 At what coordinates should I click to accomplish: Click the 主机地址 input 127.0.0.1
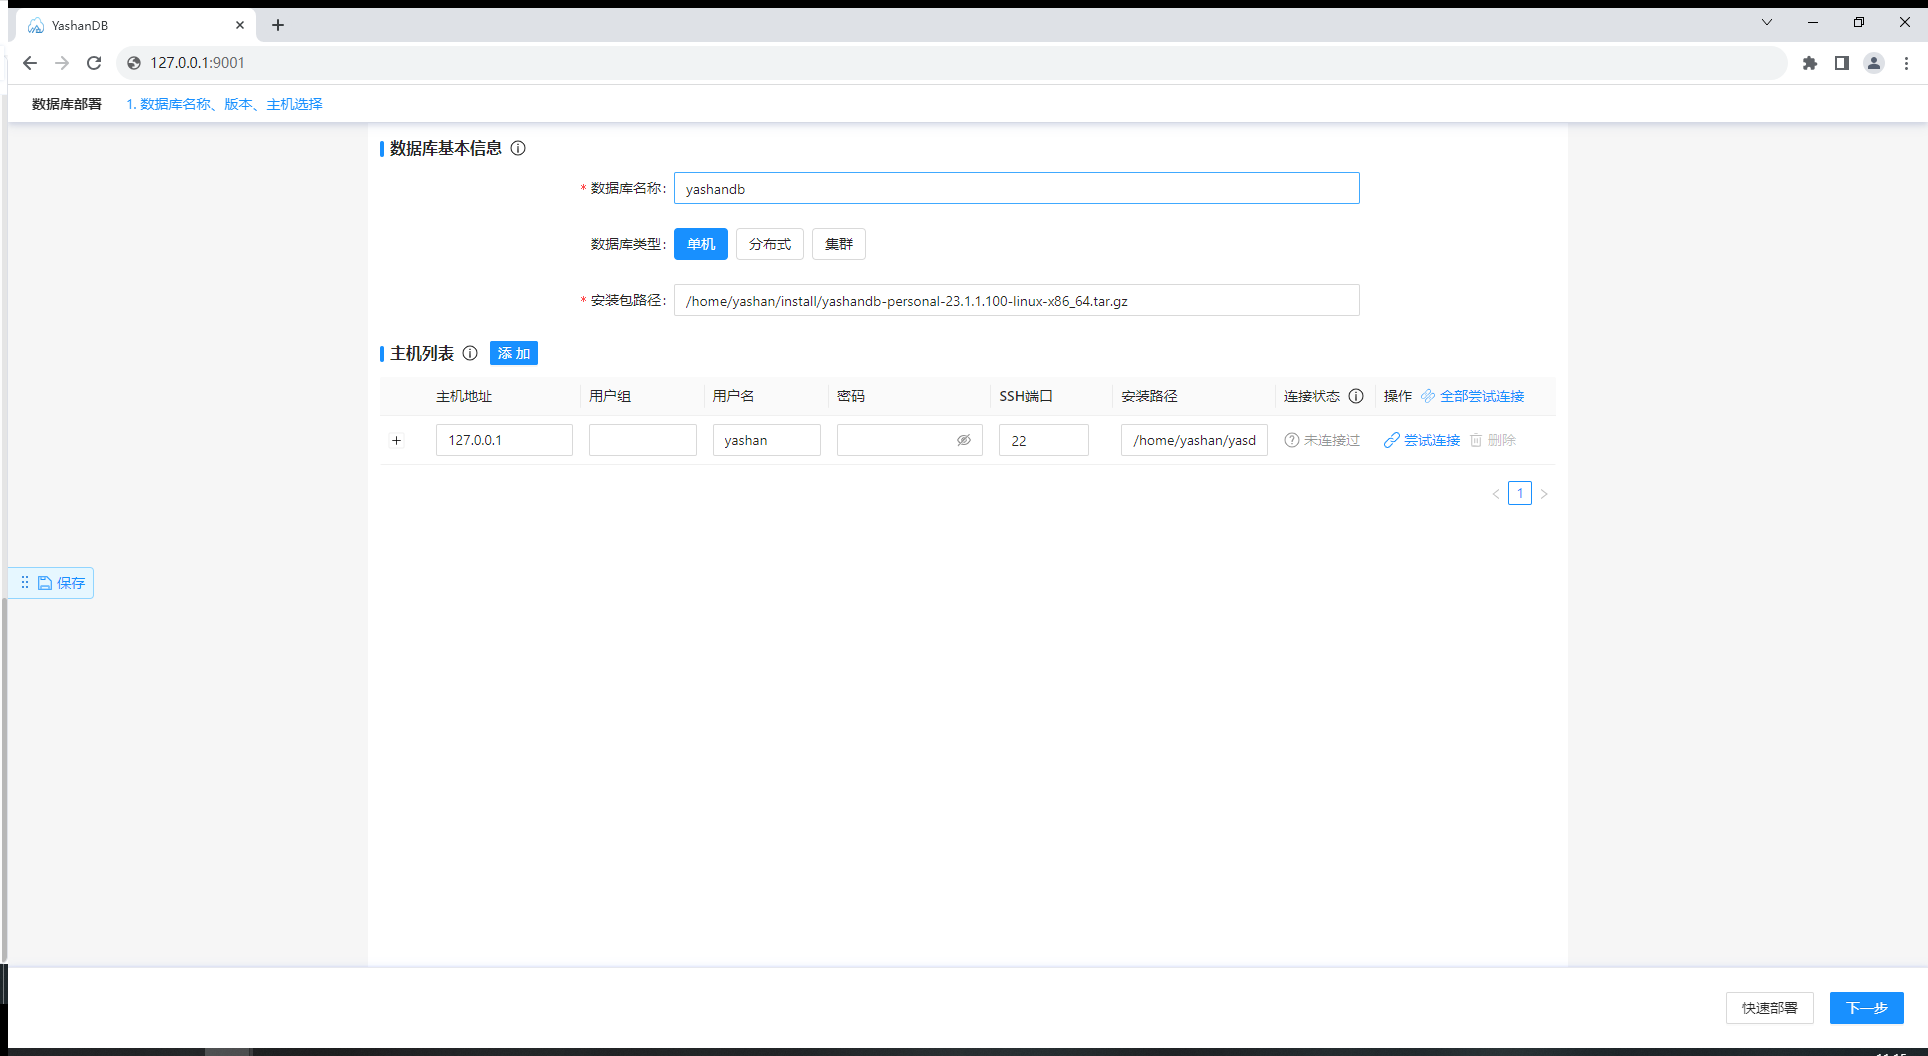point(504,440)
